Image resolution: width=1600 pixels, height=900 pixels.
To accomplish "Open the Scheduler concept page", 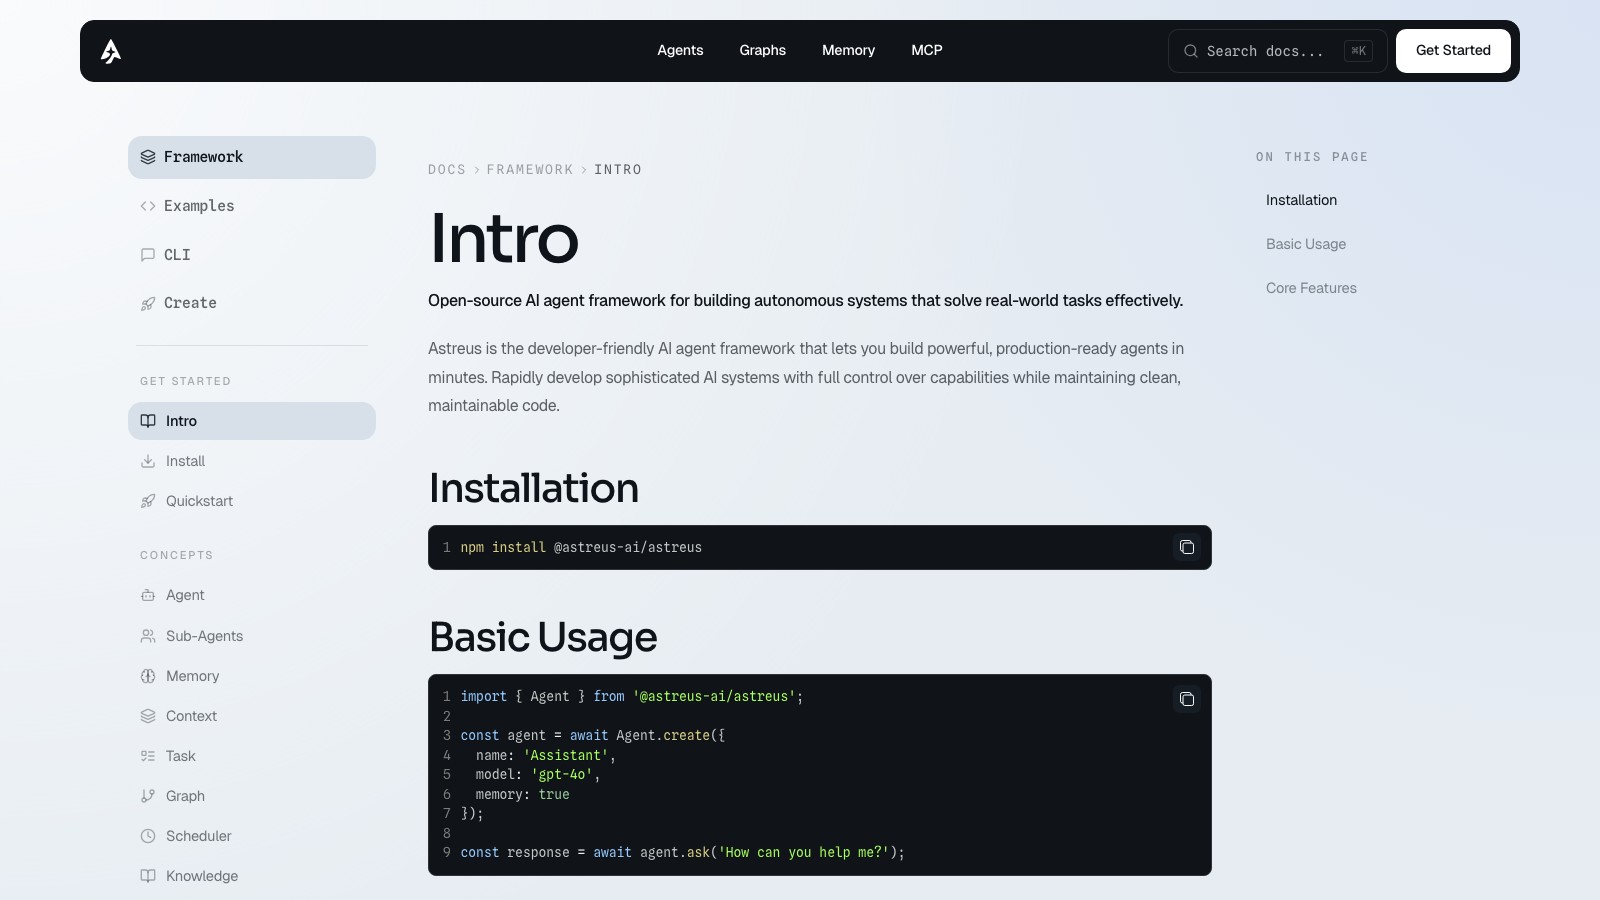I will tap(252, 836).
